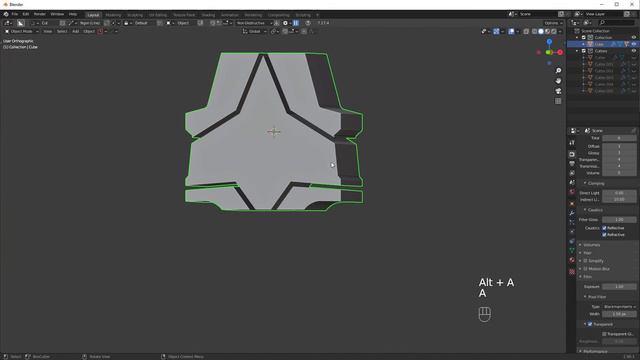Switch to the Layout workspace tab

click(x=93, y=15)
